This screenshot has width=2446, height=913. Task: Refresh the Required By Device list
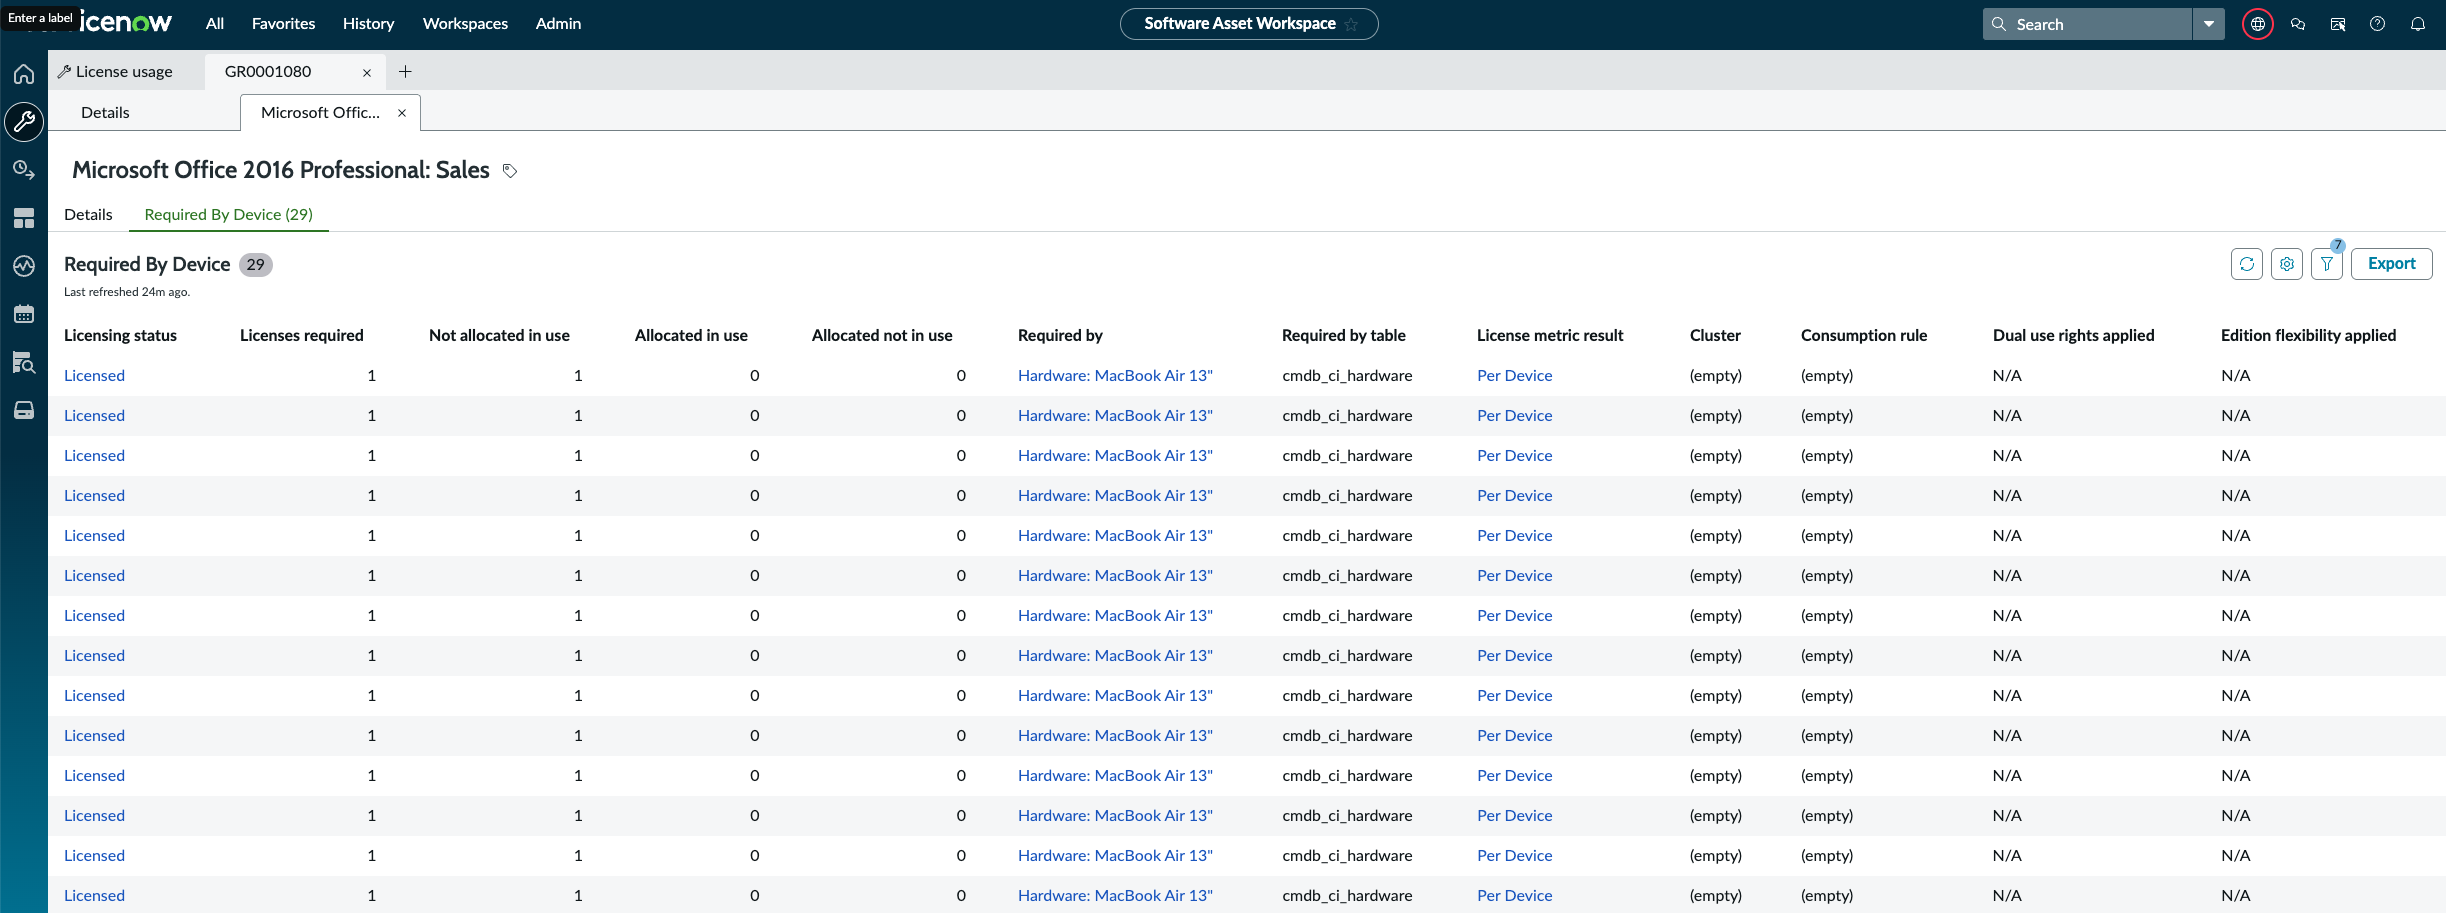[2247, 264]
